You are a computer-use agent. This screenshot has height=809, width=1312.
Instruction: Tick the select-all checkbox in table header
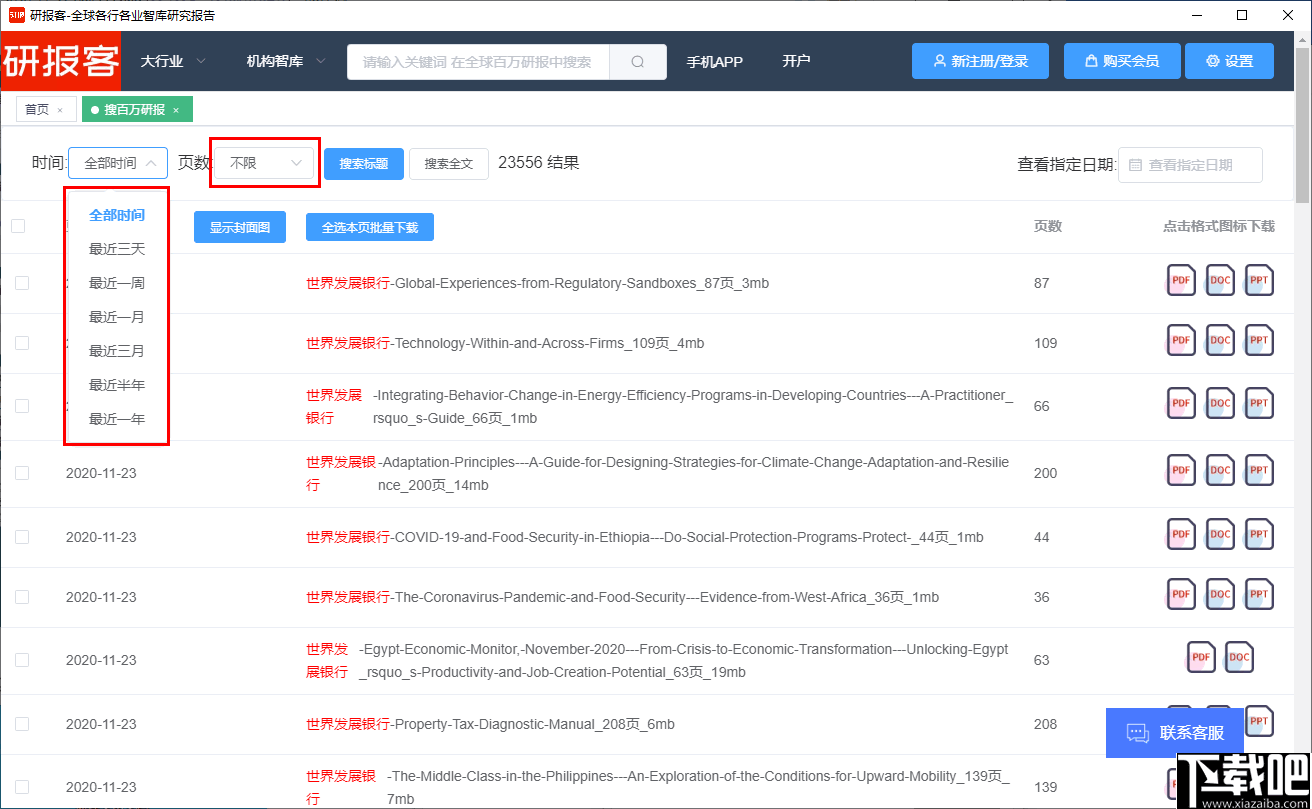coord(18,226)
